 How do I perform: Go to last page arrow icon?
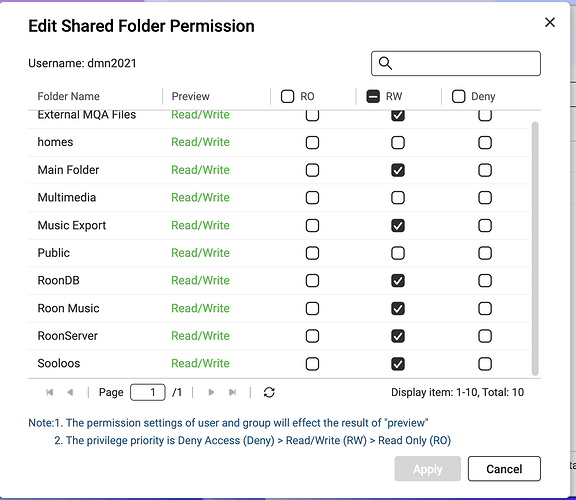232,392
